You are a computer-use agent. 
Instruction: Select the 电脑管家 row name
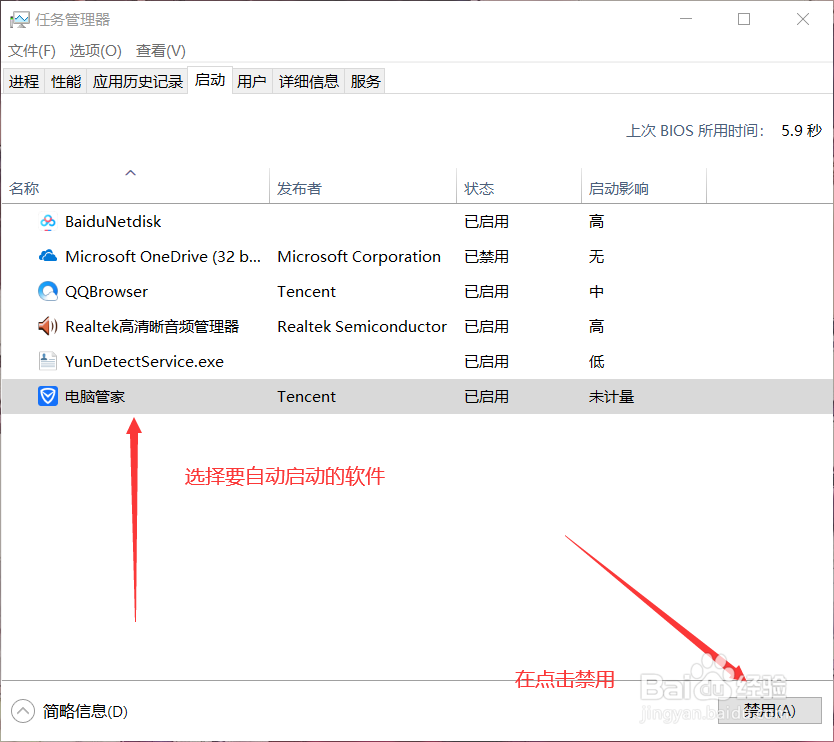click(x=95, y=397)
